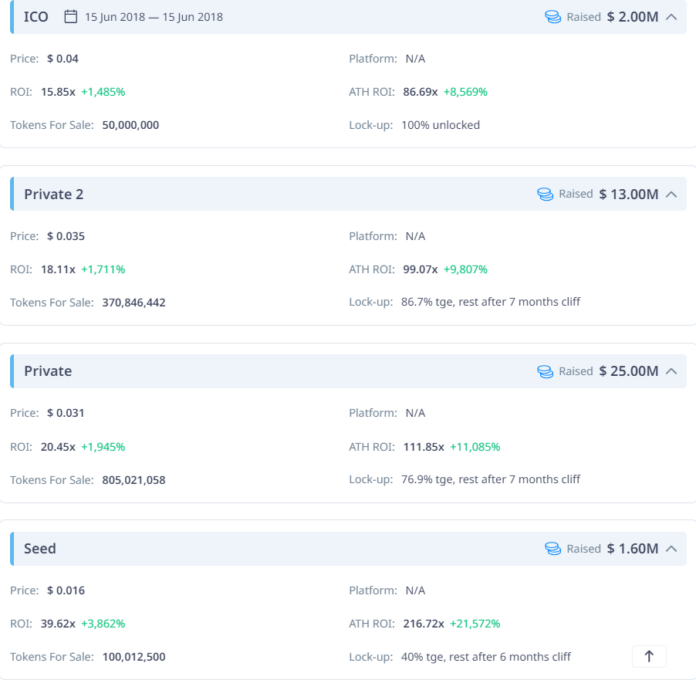This screenshot has width=696, height=680.
Task: Click the coins icon in the Seed header
Action: [553, 549]
